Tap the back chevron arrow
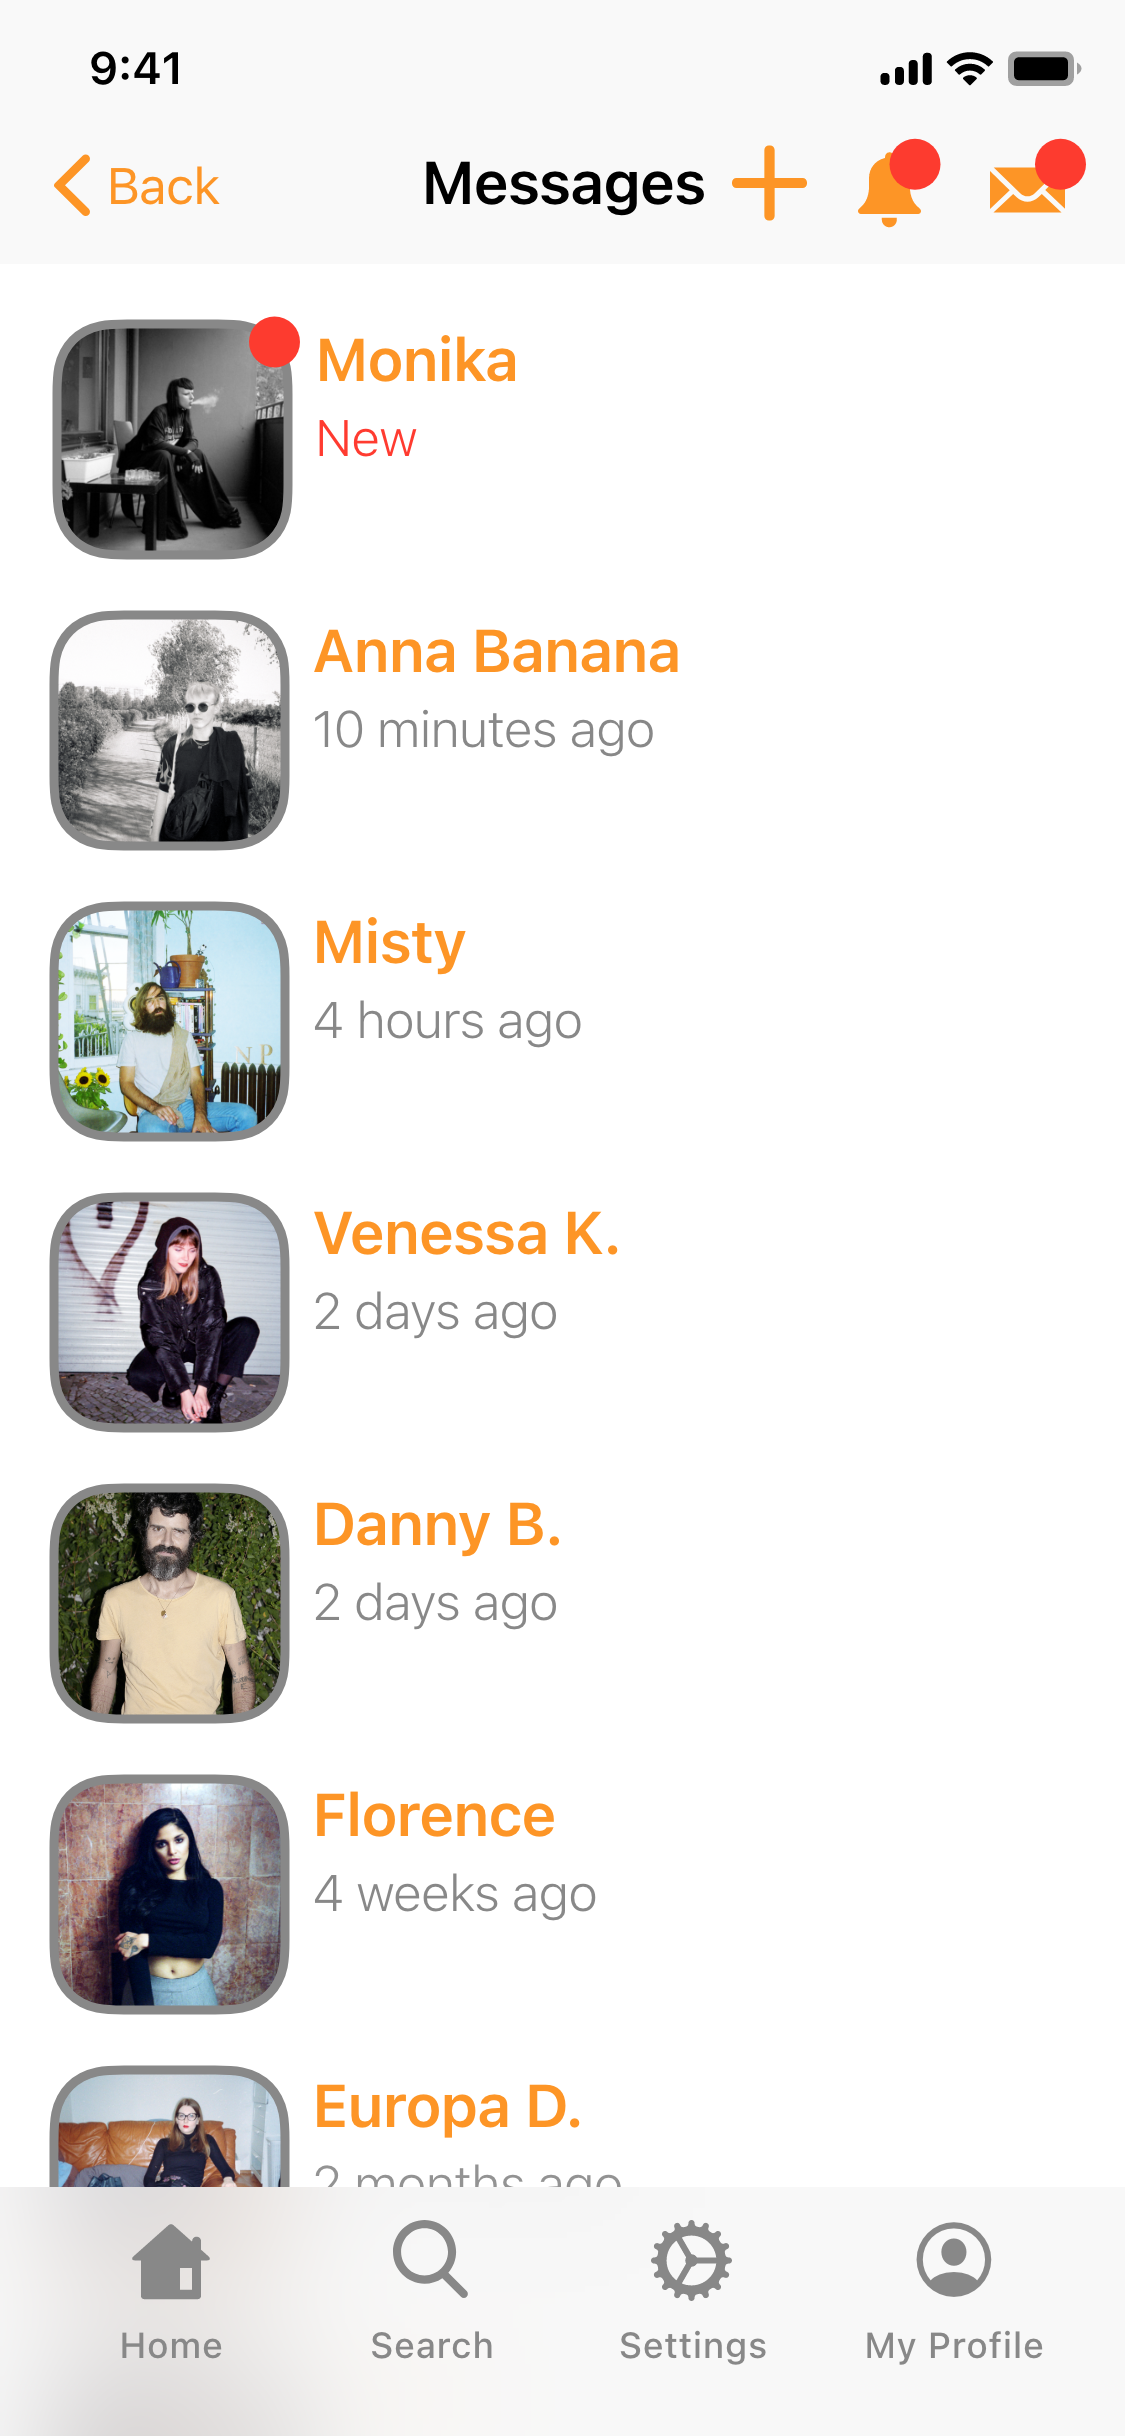1125x2436 pixels. [x=73, y=185]
